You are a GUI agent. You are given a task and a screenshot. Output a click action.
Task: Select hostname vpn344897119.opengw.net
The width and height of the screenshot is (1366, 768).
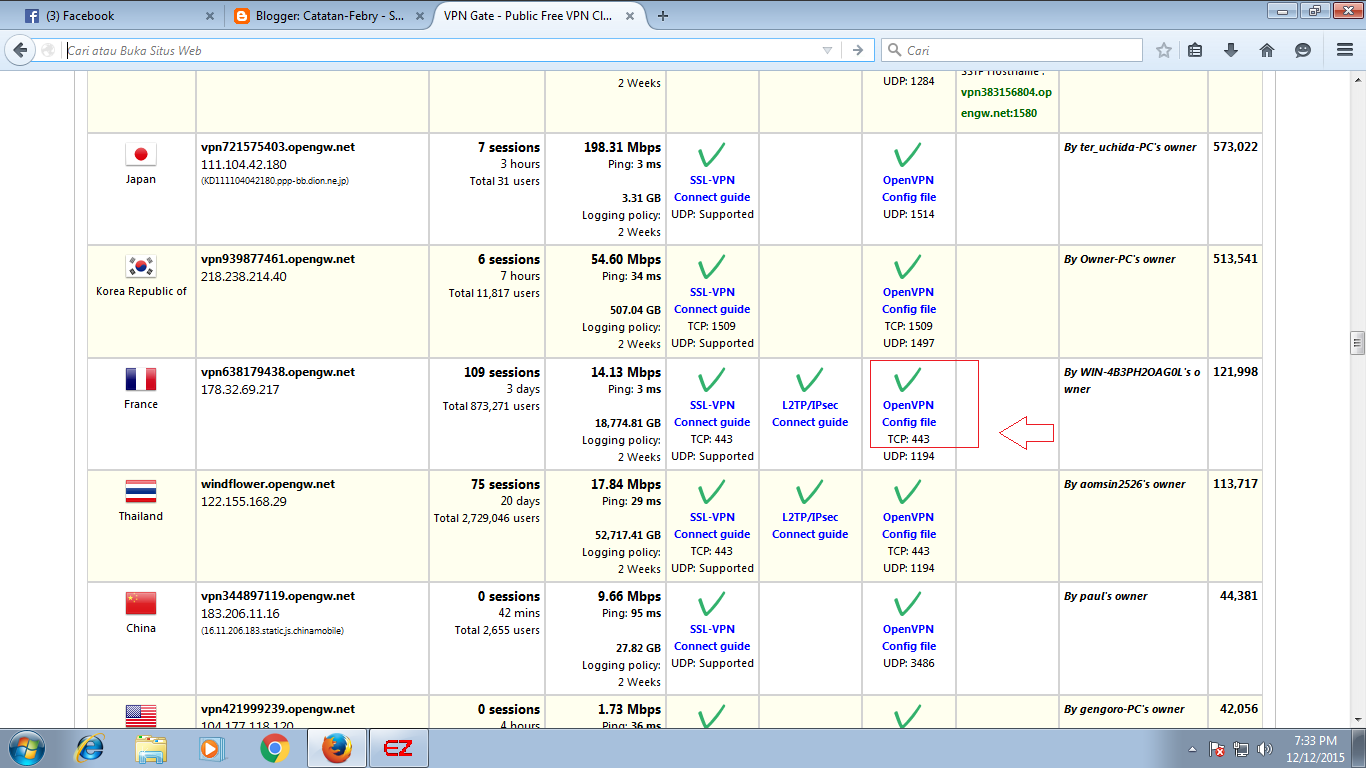click(x=278, y=596)
